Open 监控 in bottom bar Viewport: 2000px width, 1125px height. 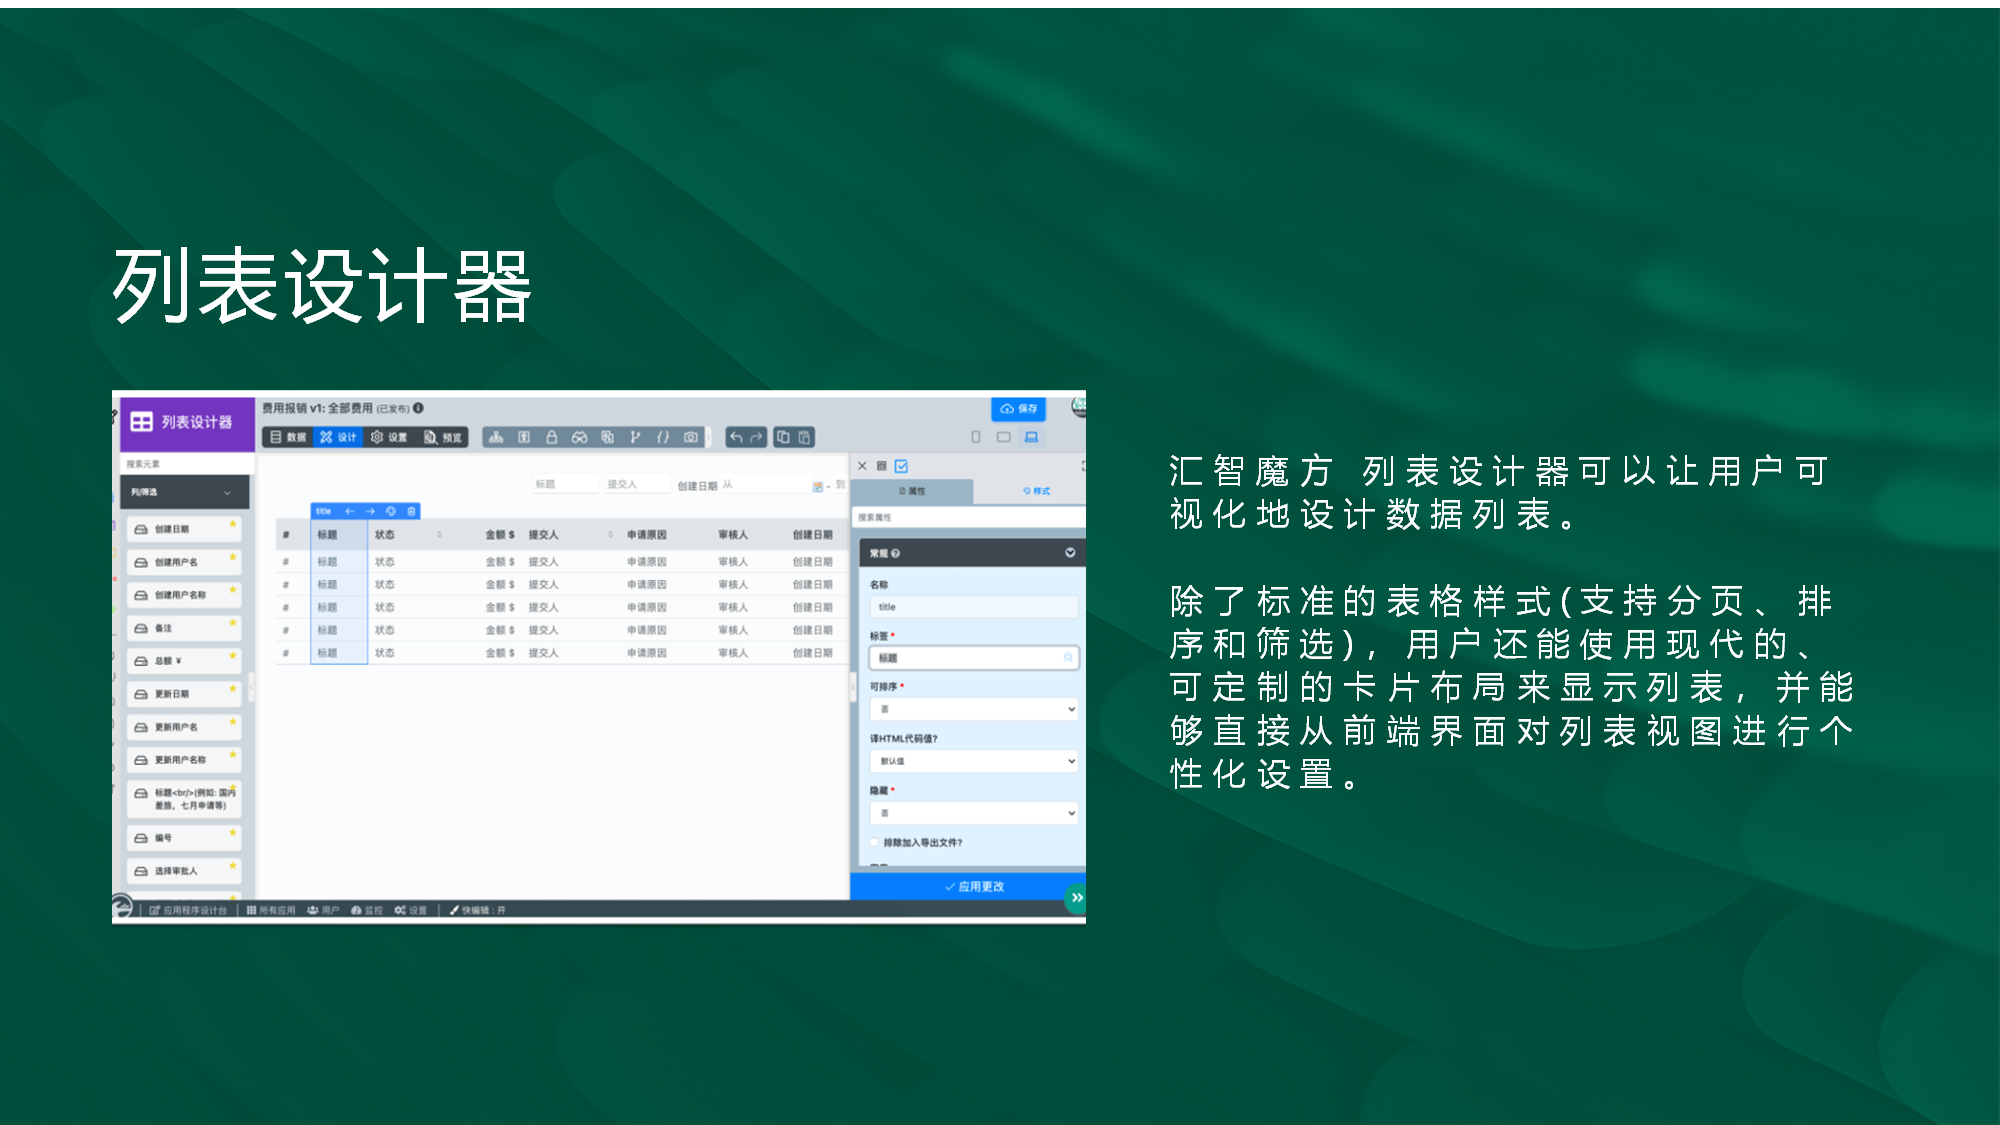367,910
